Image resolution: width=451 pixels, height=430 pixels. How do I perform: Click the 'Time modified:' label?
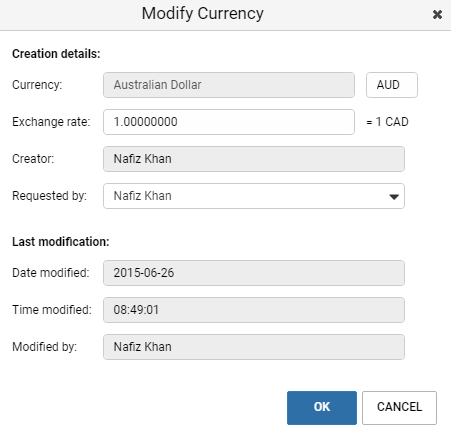[x=52, y=310]
